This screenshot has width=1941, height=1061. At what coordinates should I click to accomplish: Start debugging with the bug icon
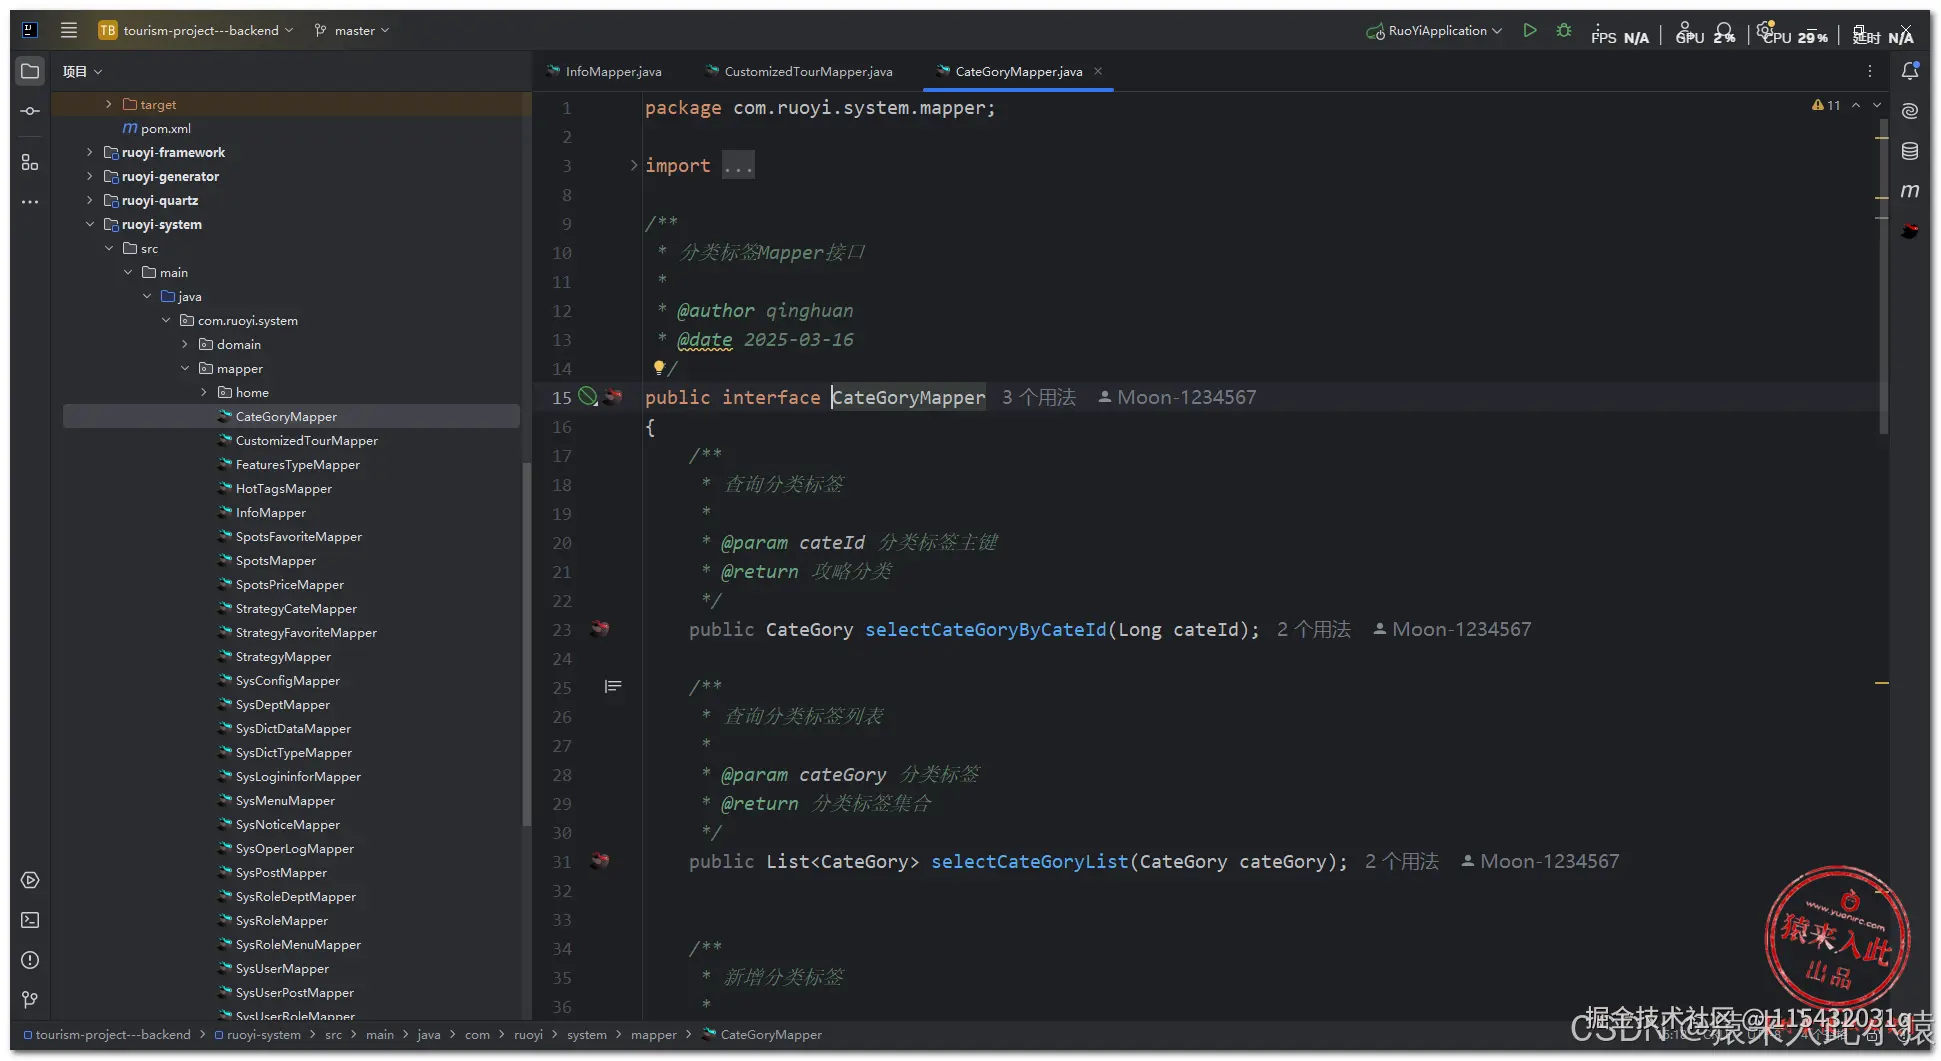pyautogui.click(x=1564, y=31)
